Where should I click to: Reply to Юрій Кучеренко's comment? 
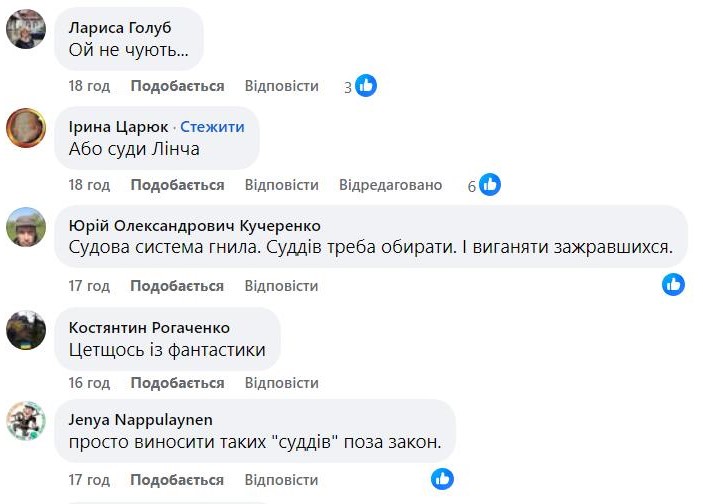tap(281, 286)
